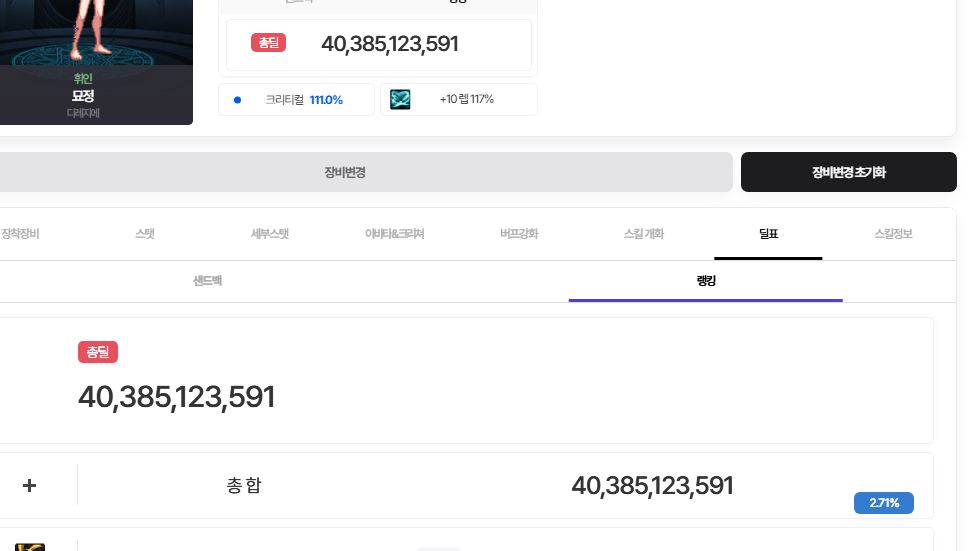Switch to the 스킬정보 tab
Viewport: 978px width, 551px height.
[x=893, y=234]
